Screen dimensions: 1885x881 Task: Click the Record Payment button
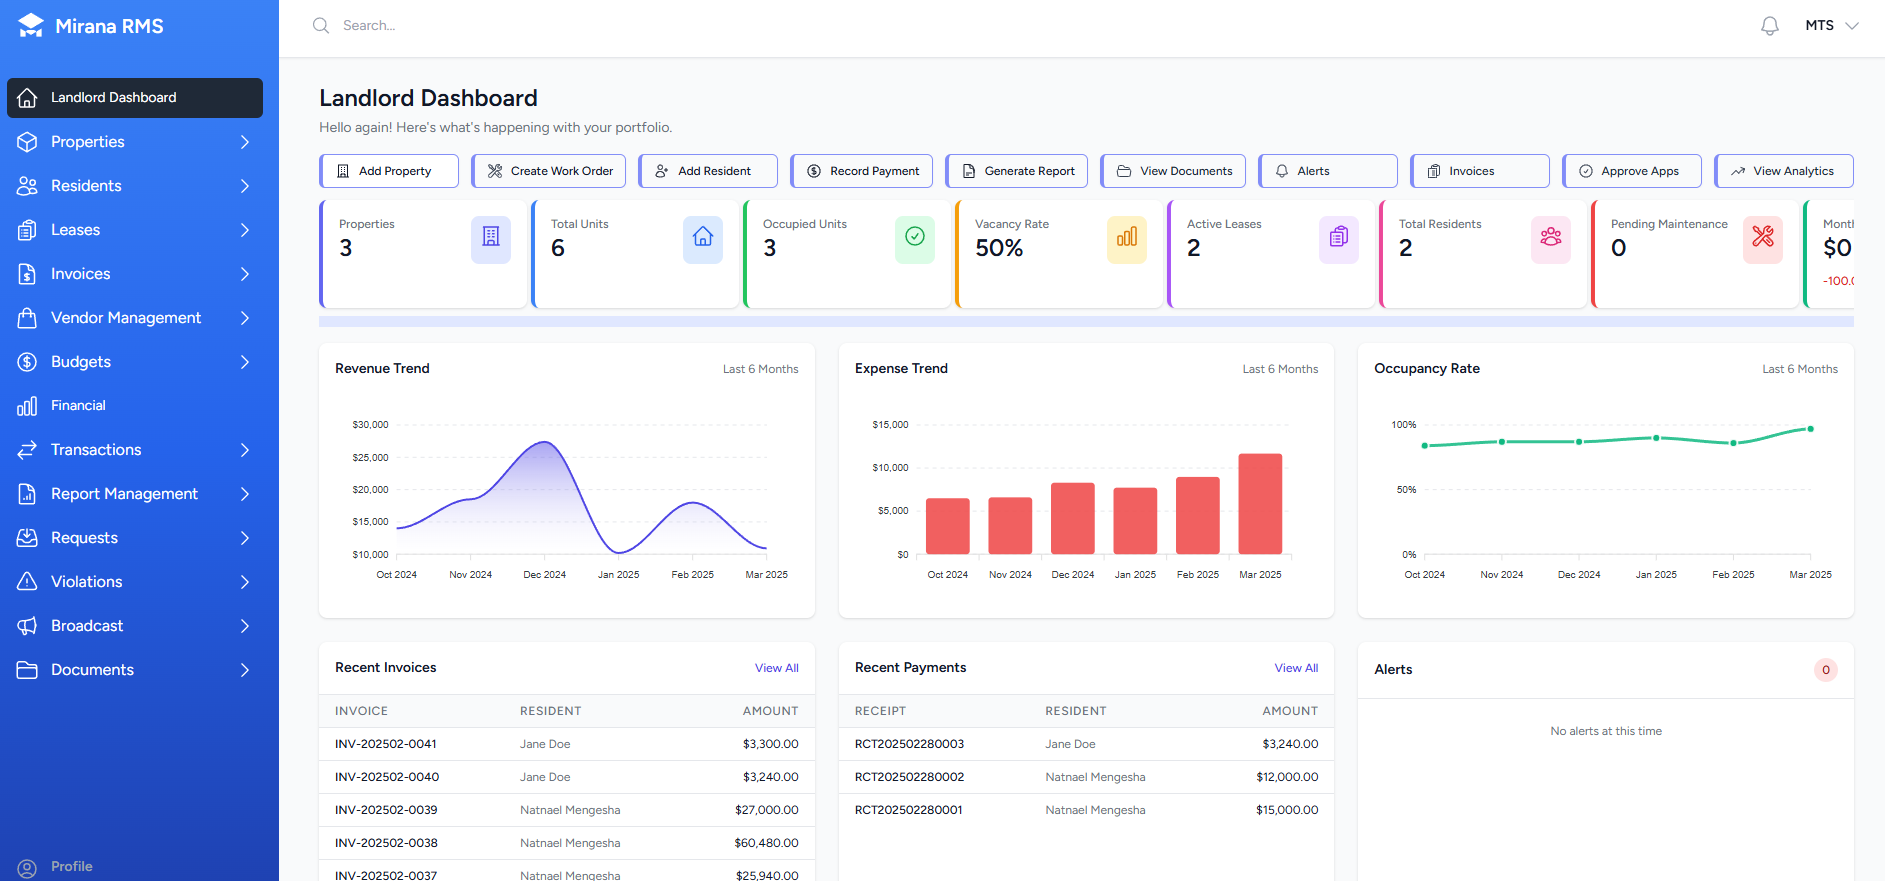point(862,171)
